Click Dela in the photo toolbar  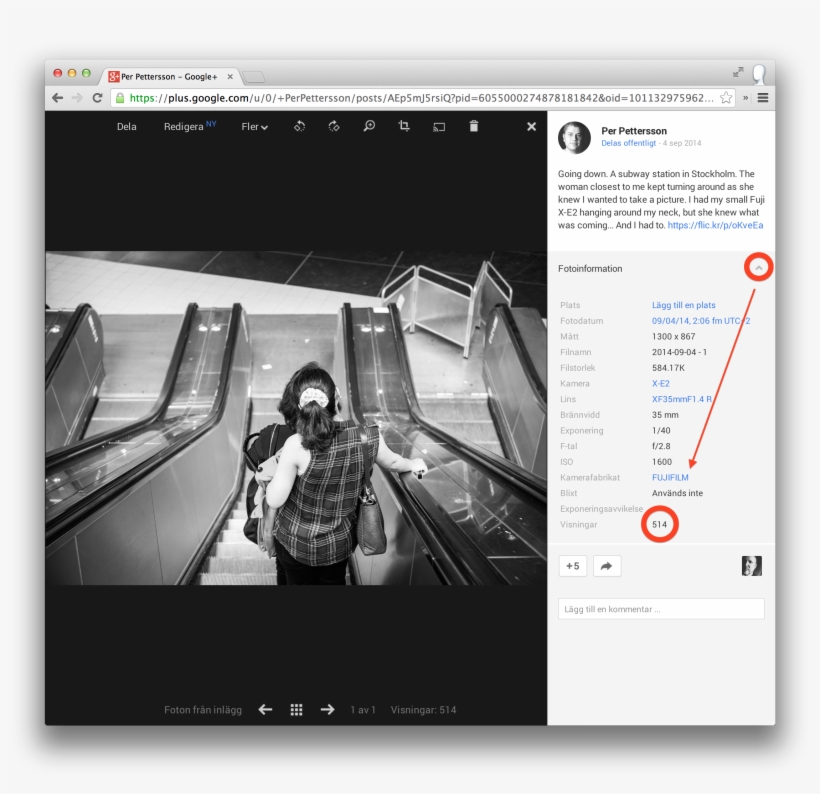coord(127,127)
